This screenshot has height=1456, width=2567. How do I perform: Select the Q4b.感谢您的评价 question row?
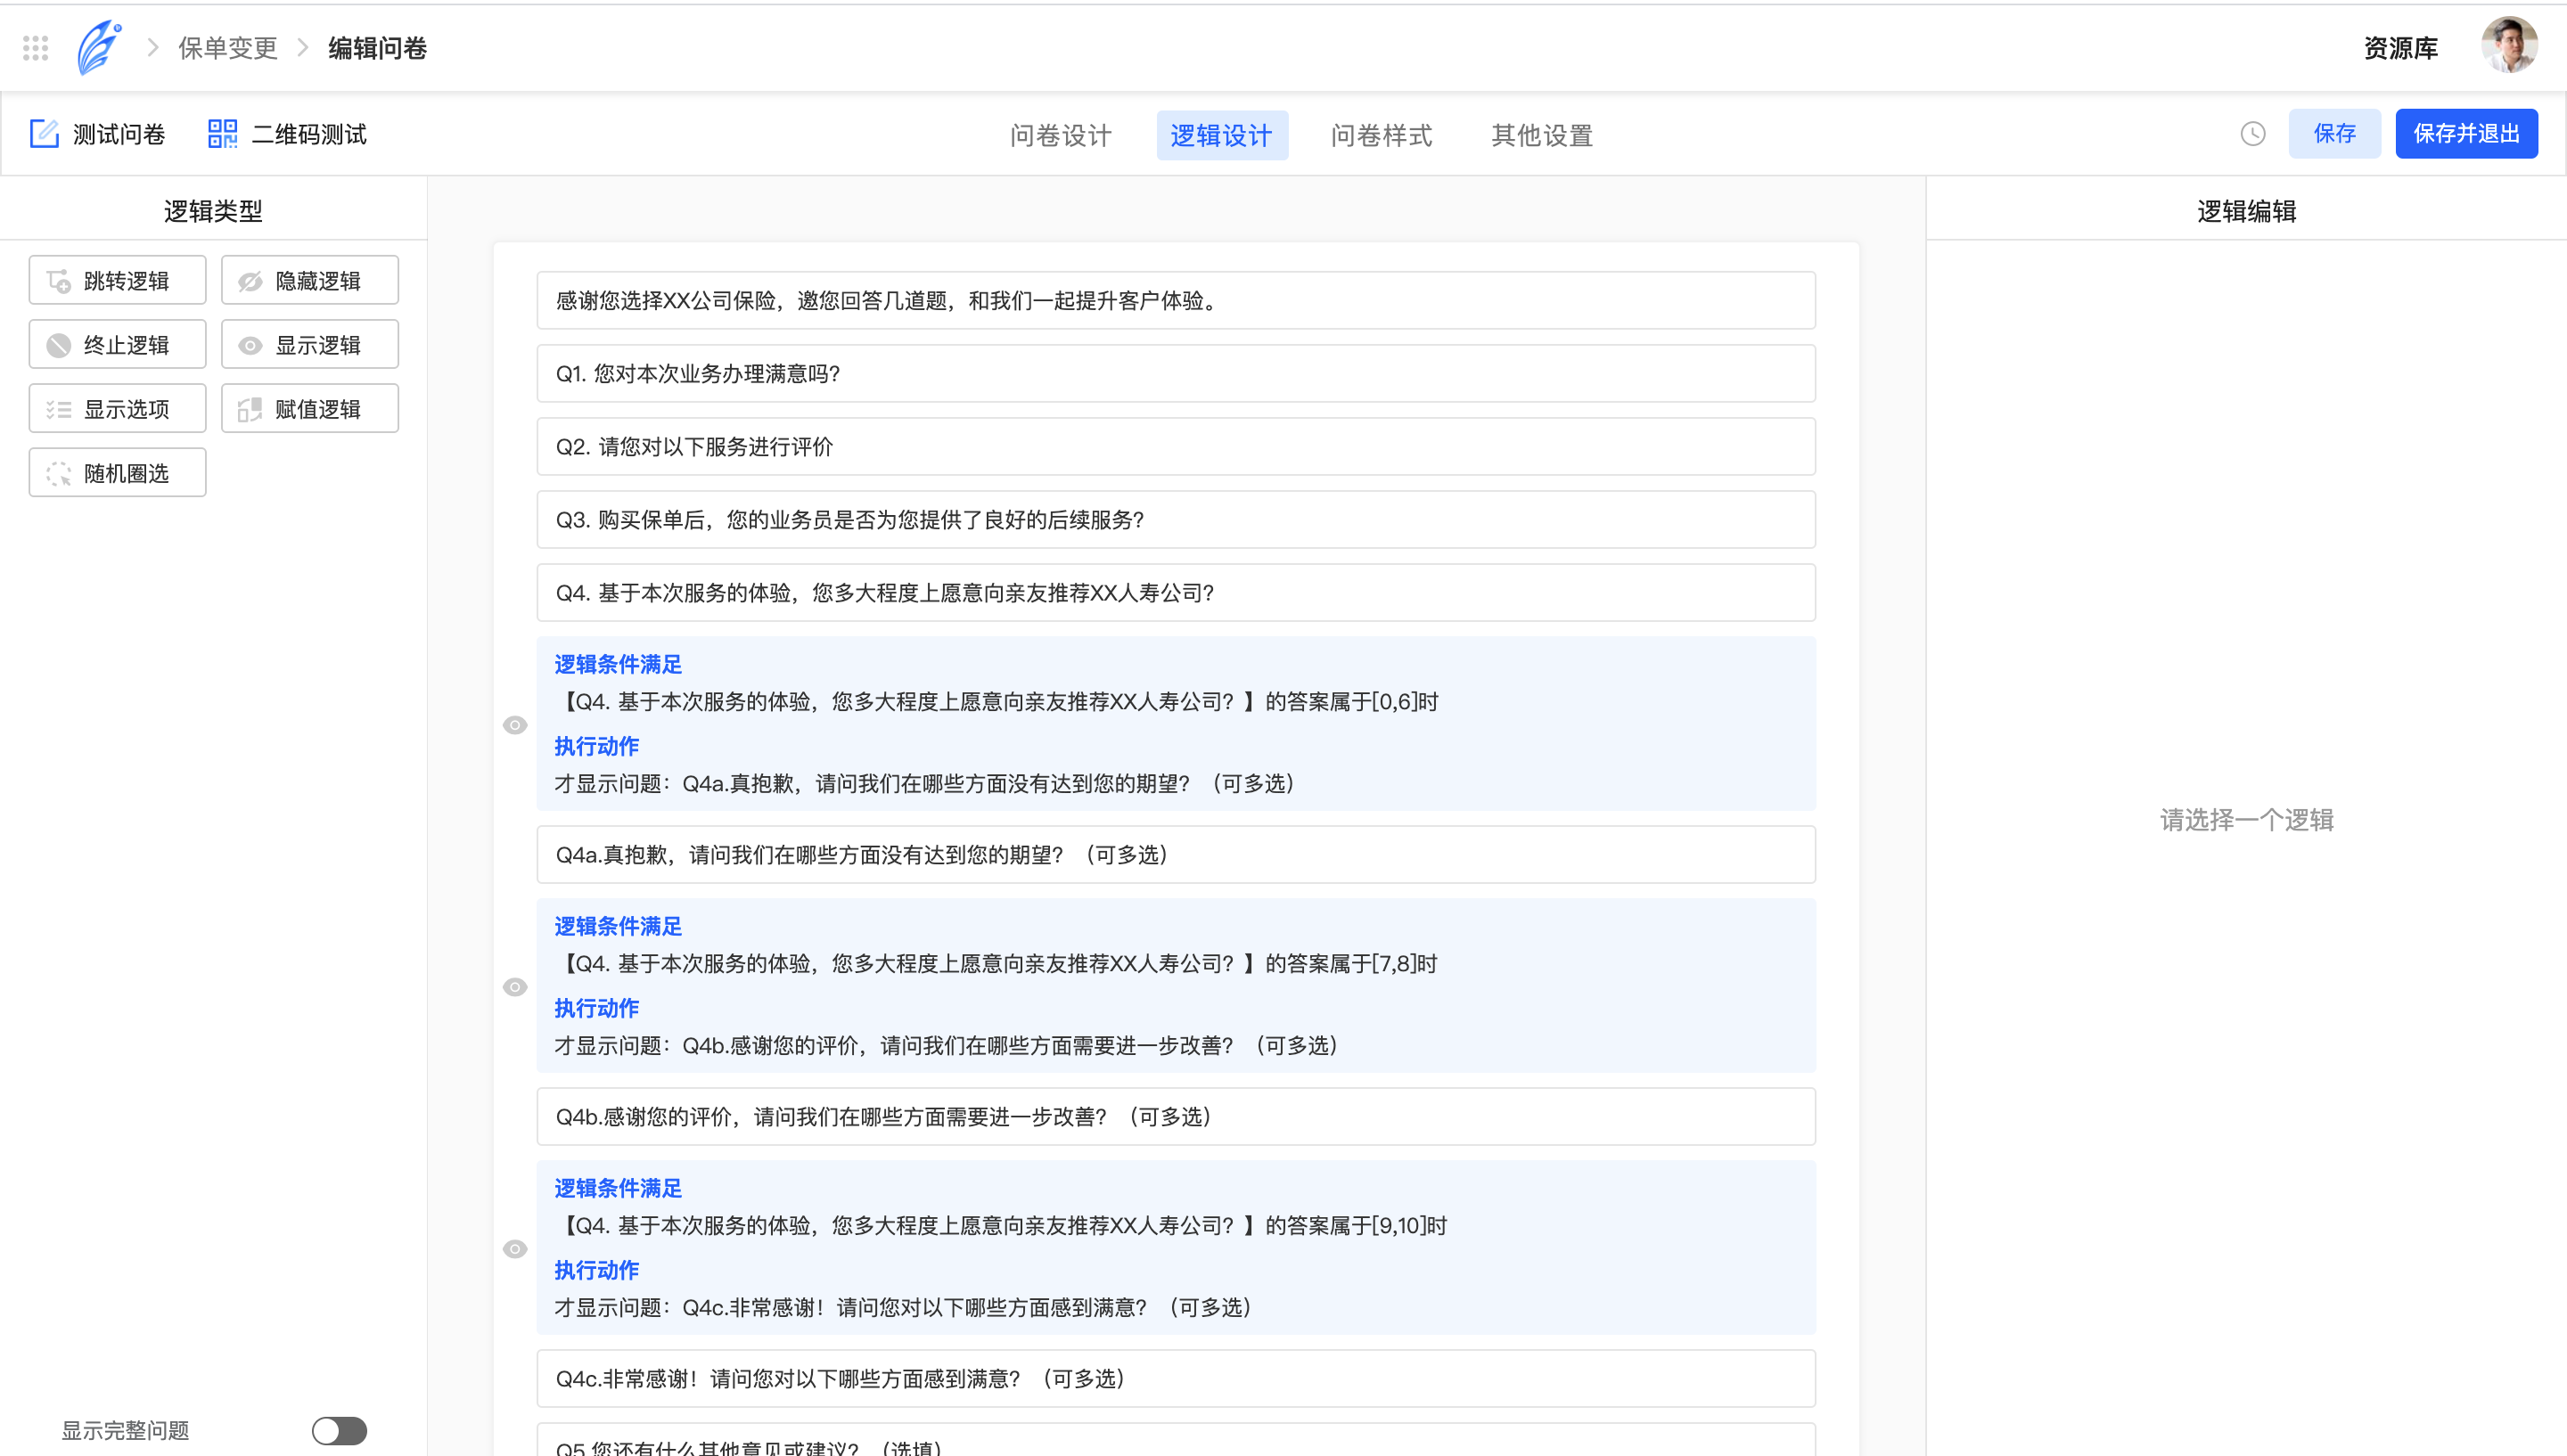[x=1176, y=1116]
